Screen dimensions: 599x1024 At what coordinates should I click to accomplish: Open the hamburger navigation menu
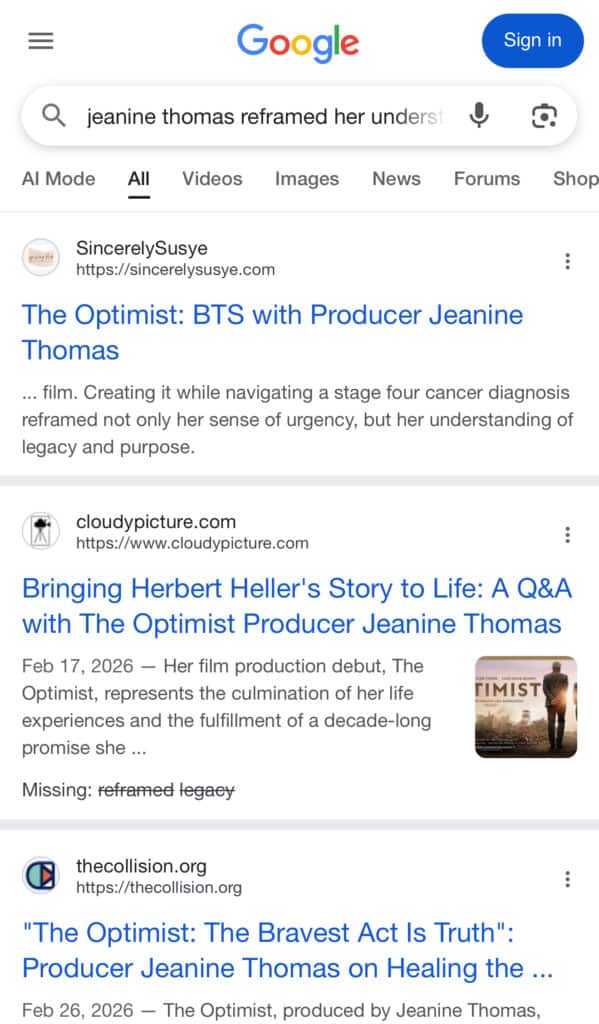[38, 40]
